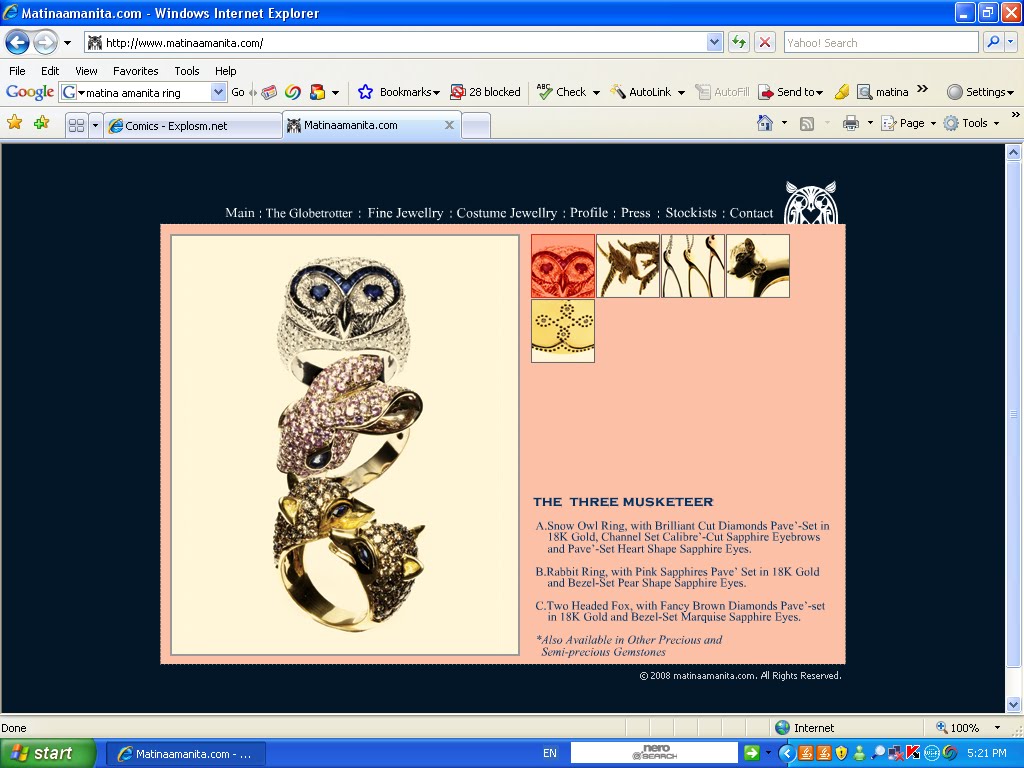
Task: Click the Google toolbar logo
Action: 30,92
